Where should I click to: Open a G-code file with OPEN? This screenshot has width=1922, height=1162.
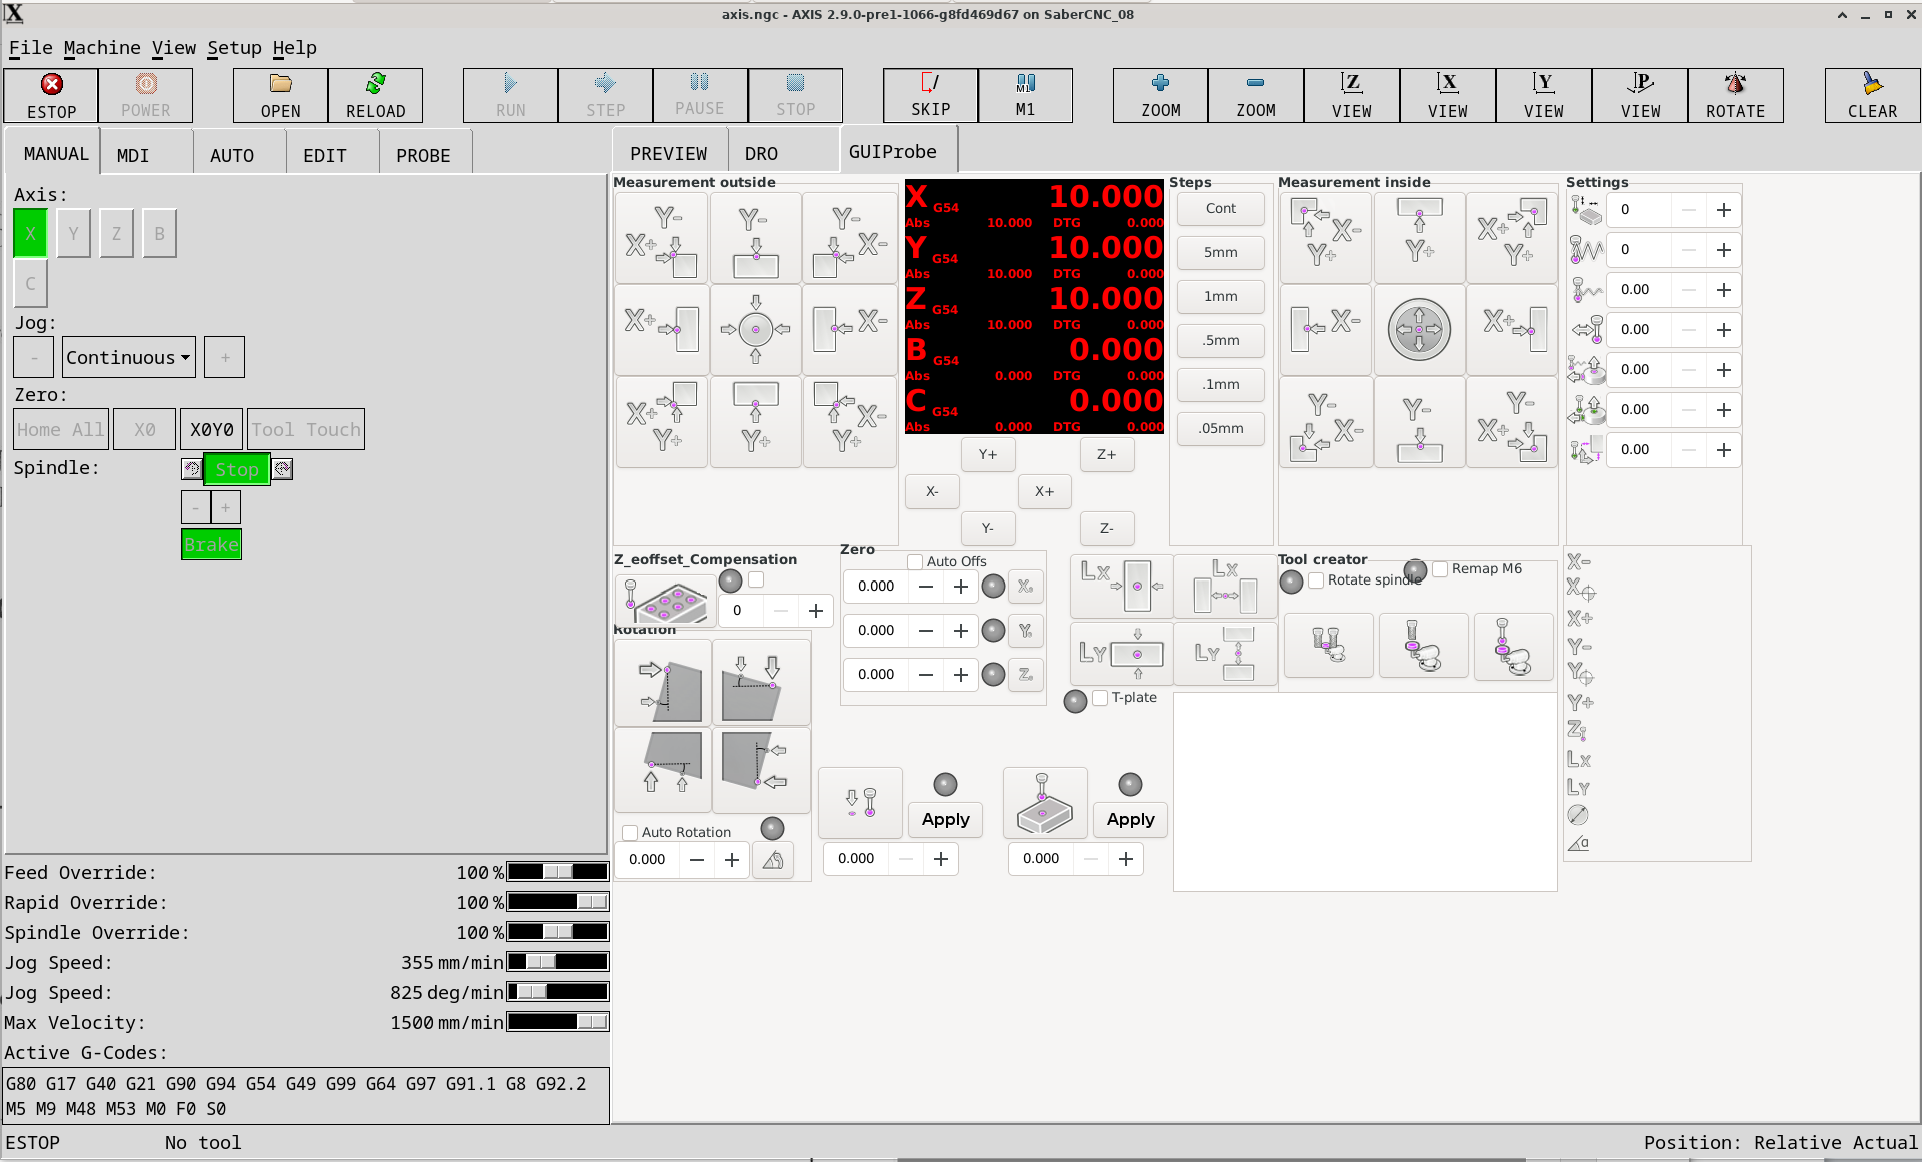coord(280,96)
